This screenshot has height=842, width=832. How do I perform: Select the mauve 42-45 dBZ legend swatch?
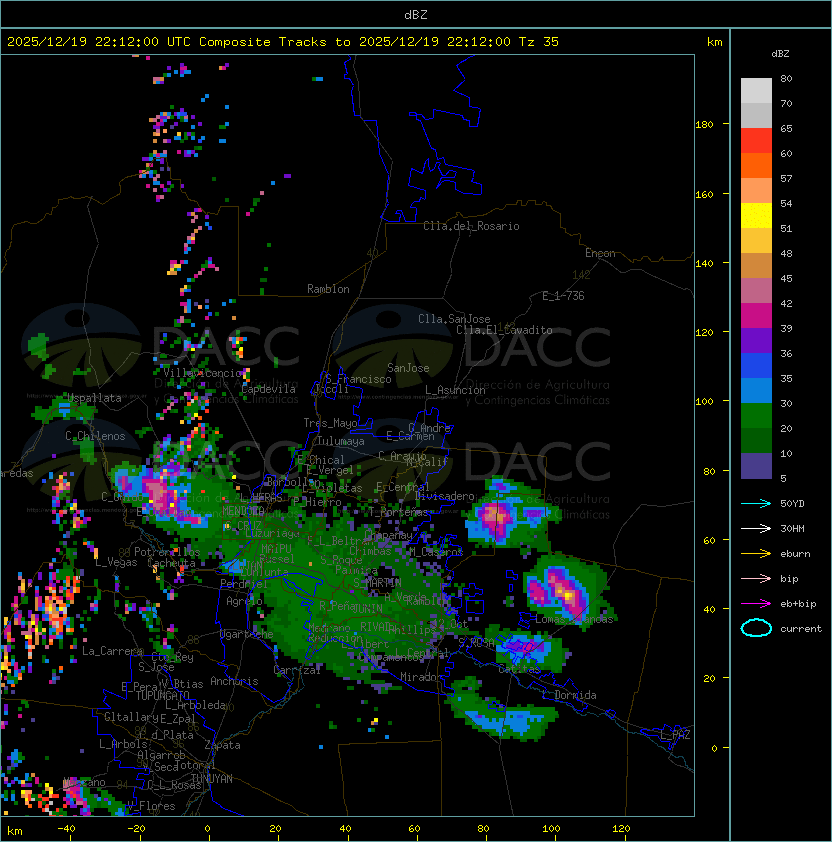[x=756, y=291]
